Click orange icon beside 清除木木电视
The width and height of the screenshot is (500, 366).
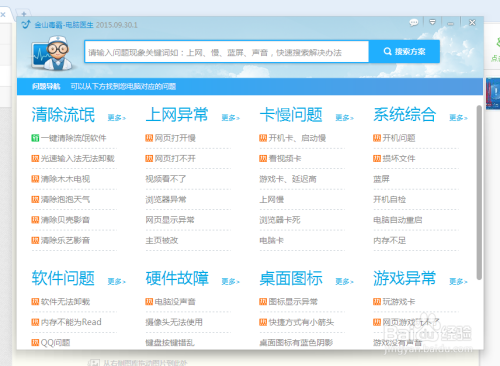tap(35, 179)
